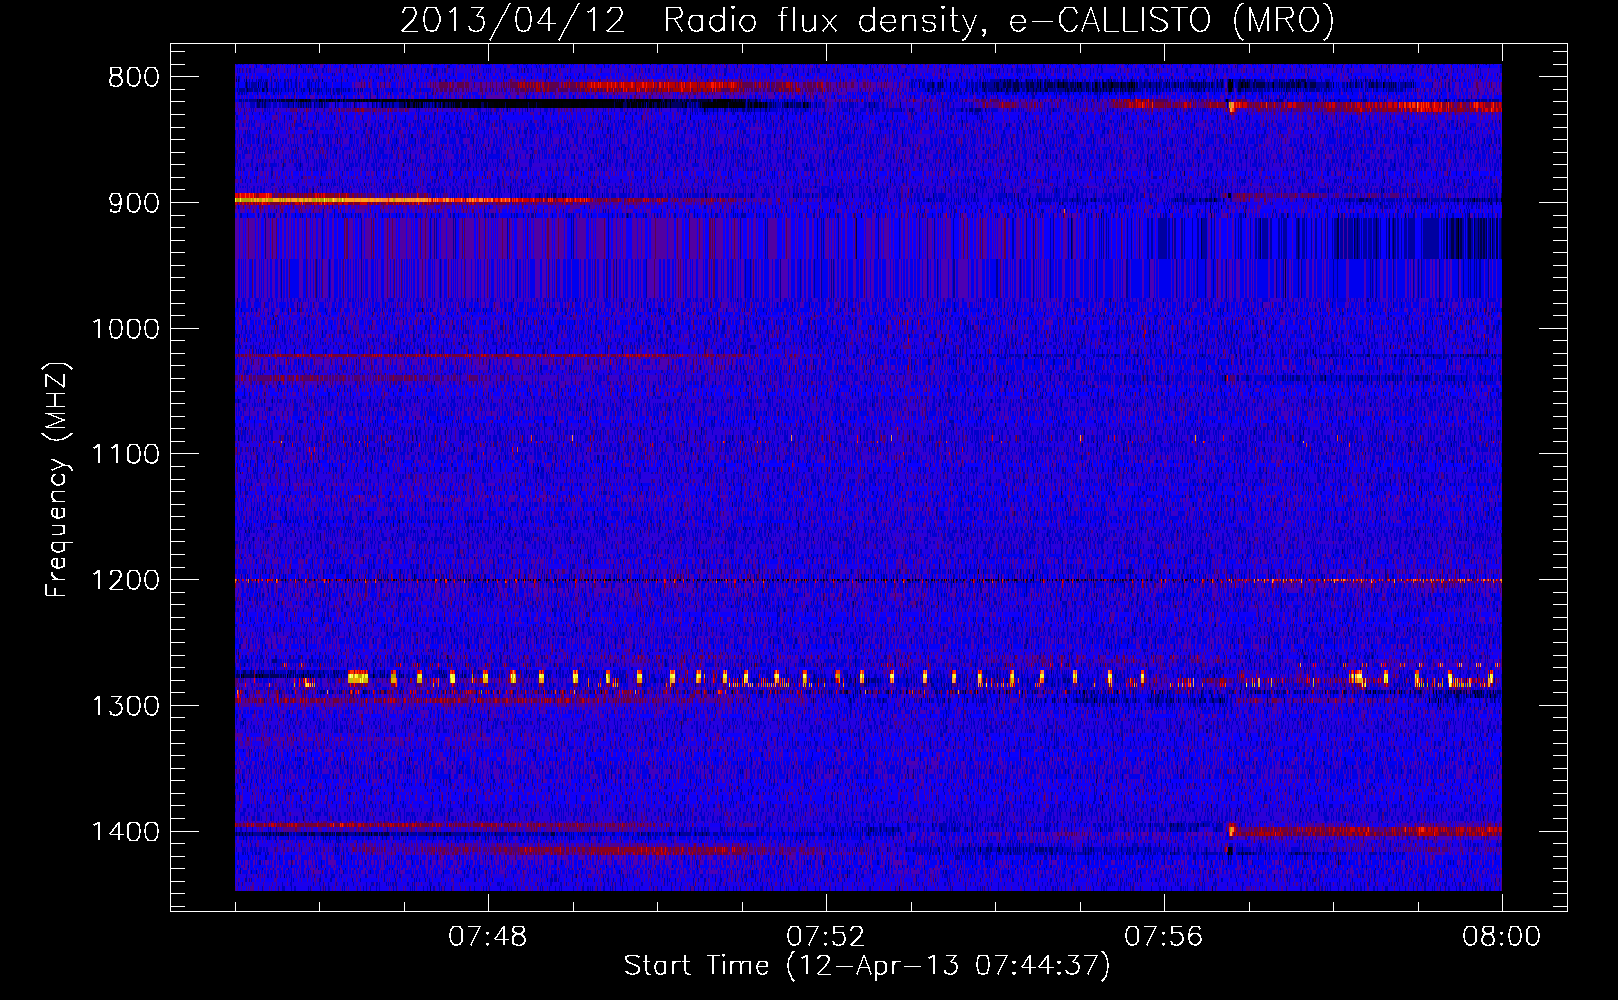Select the '1000' frequency axis label

[x=125, y=329]
